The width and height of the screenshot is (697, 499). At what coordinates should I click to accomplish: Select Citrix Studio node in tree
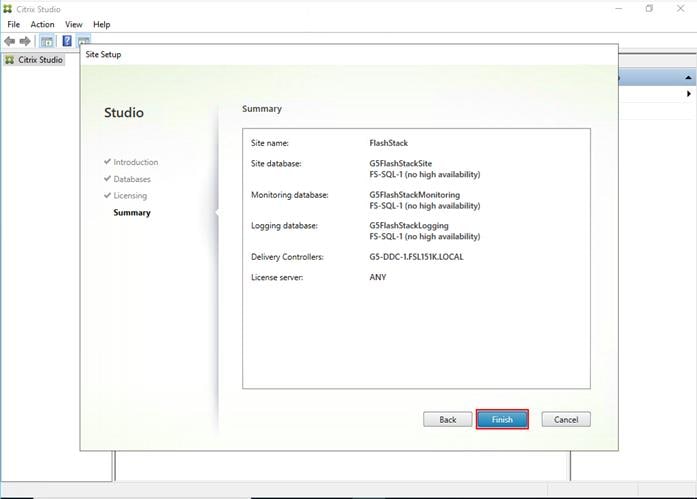(35, 60)
